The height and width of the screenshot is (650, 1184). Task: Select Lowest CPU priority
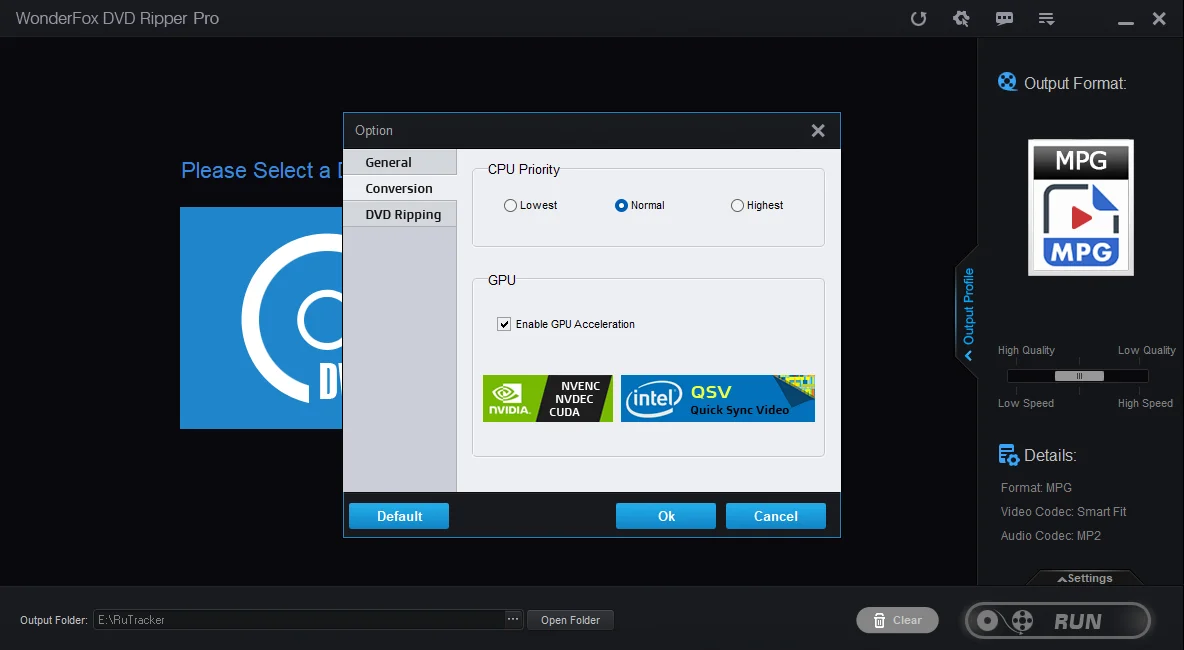tap(511, 206)
